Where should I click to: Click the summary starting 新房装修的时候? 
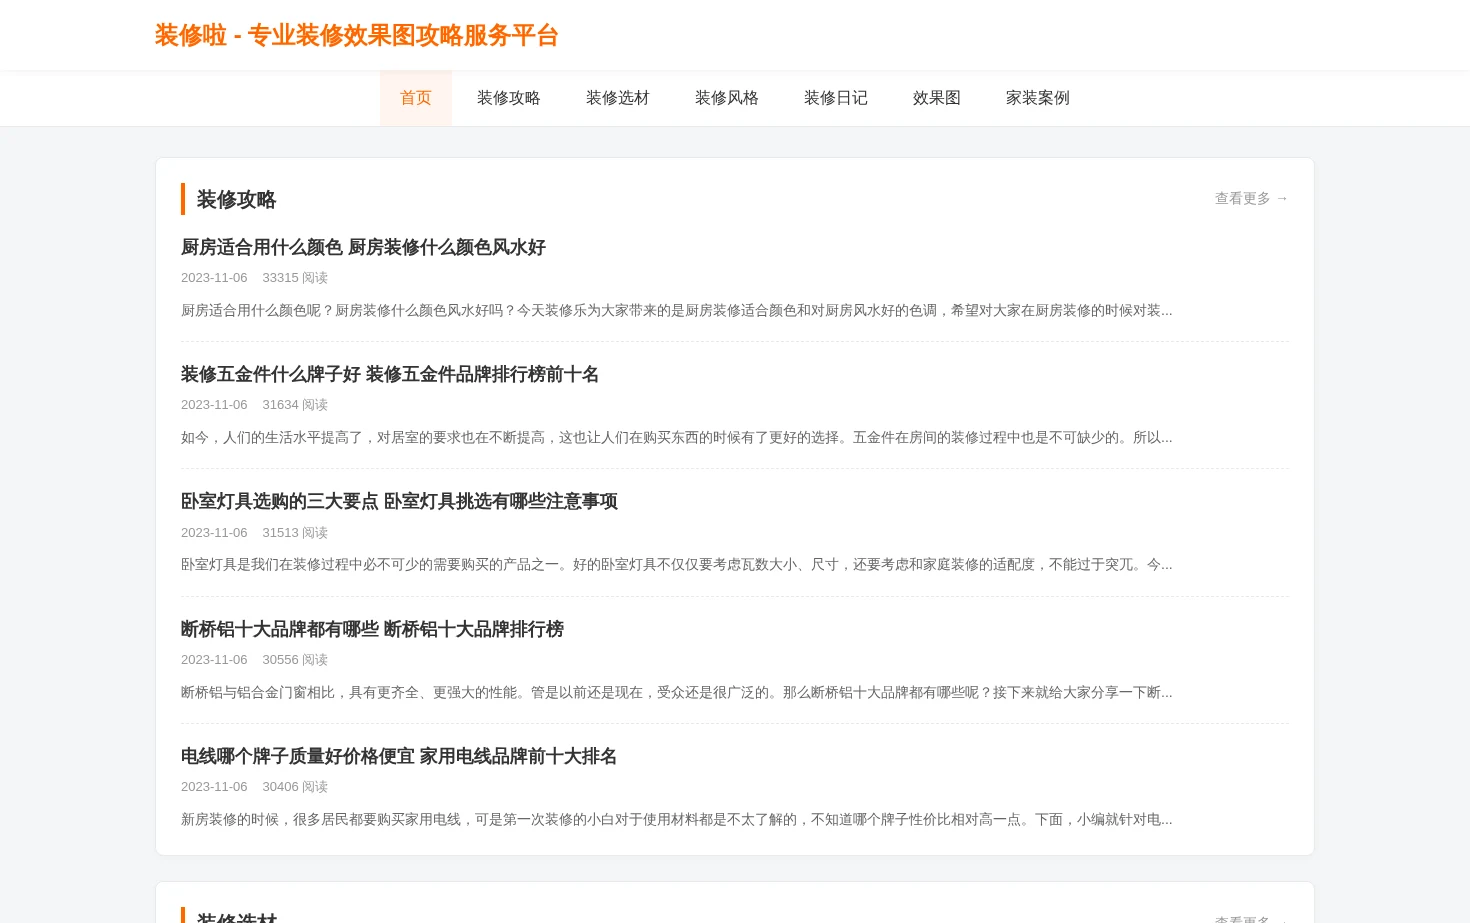(x=677, y=820)
